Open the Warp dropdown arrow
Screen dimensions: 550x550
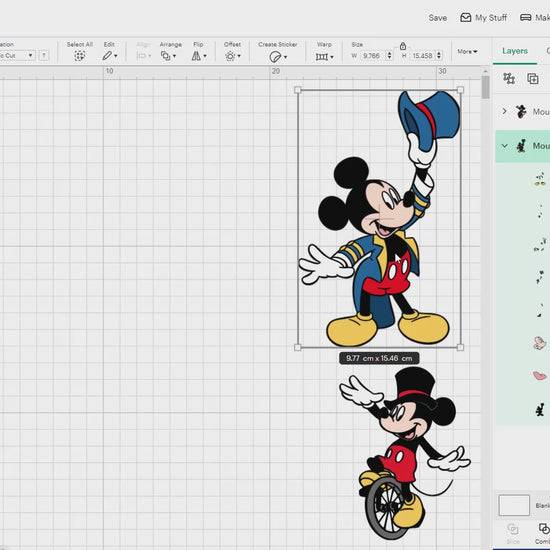click(x=332, y=57)
